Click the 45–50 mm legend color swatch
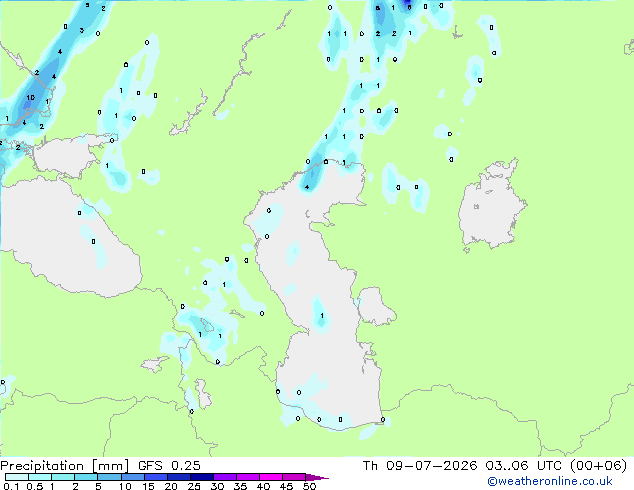Image resolution: width=634 pixels, height=490 pixels. pos(294,477)
